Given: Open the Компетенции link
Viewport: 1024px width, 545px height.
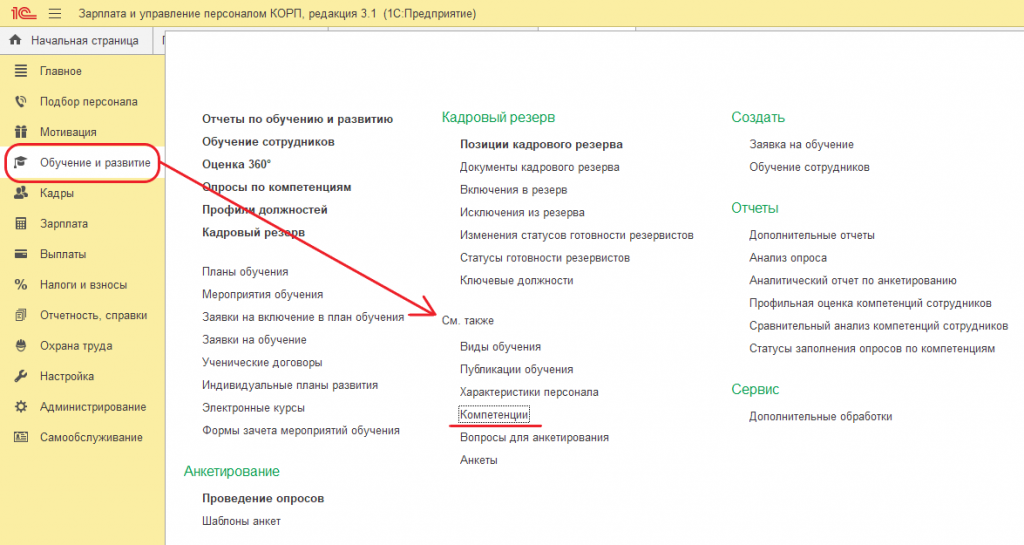Looking at the screenshot, I should pos(494,414).
